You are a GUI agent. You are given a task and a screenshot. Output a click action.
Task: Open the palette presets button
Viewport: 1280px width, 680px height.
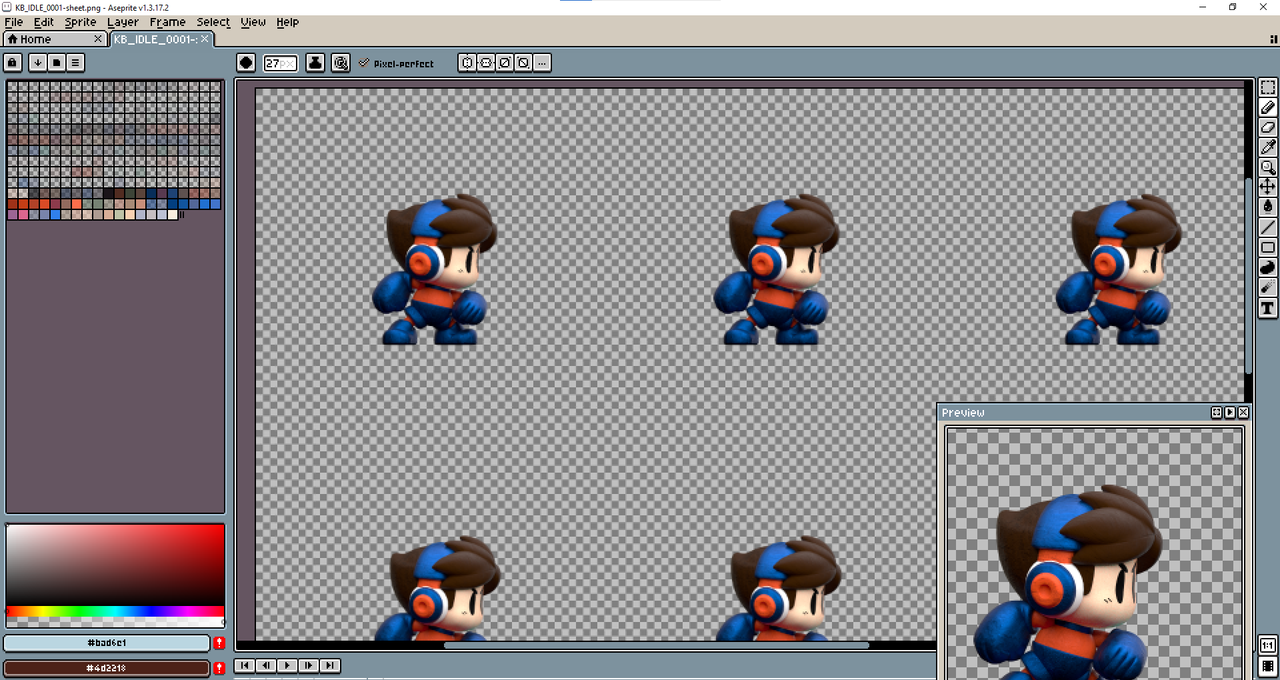pyautogui.click(x=56, y=62)
